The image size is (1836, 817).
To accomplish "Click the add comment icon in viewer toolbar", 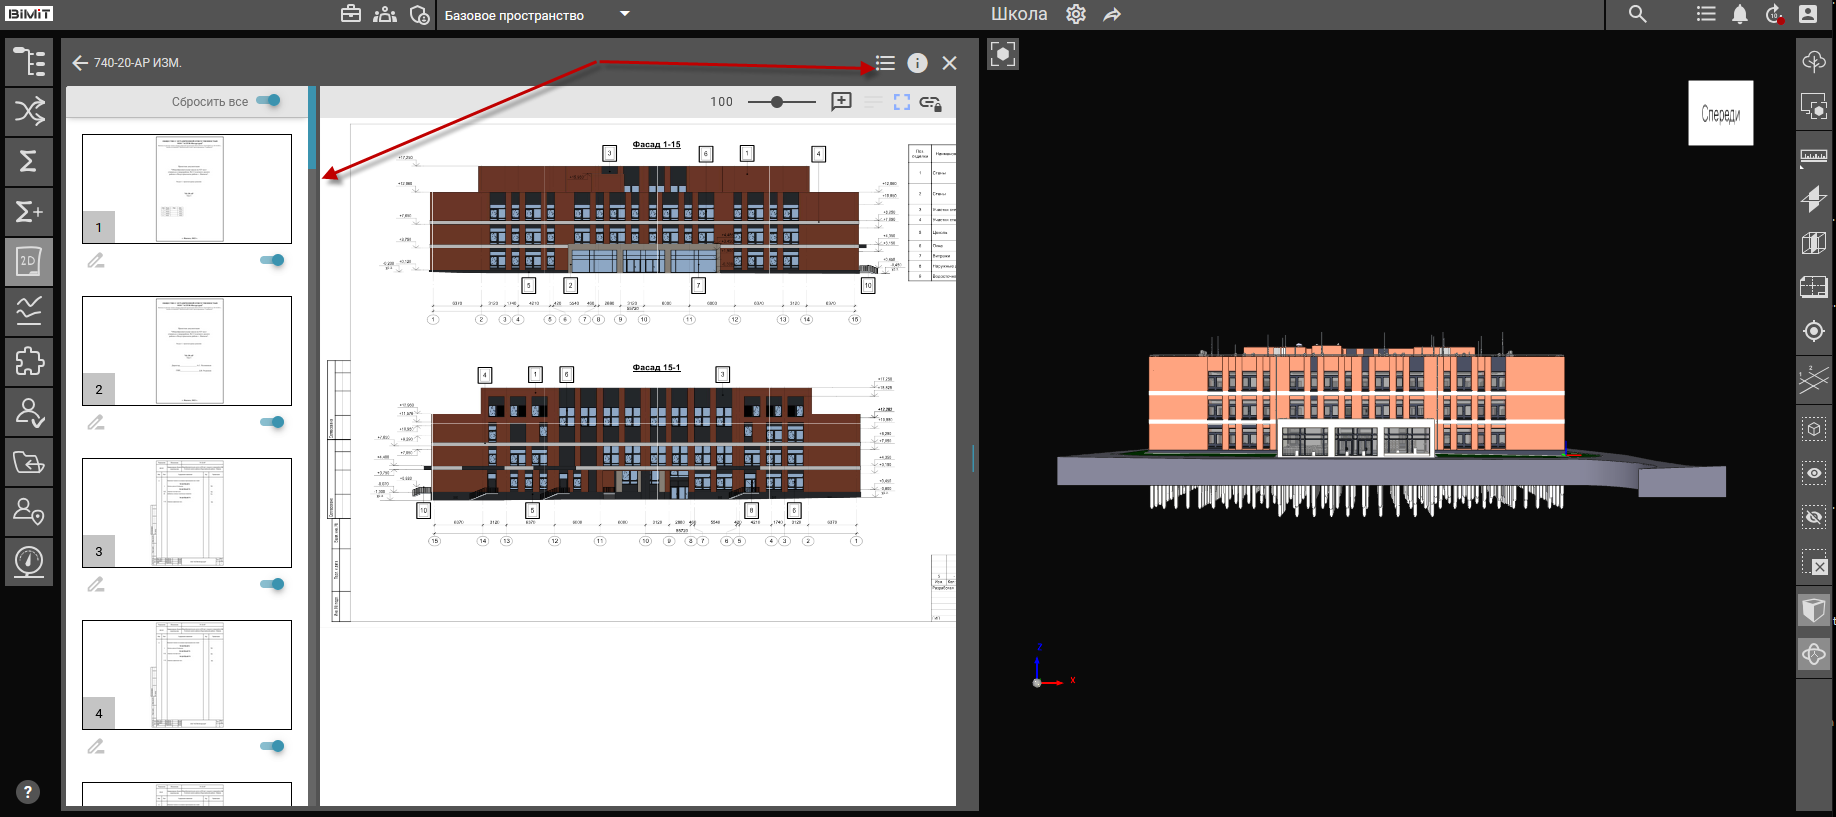I will (x=841, y=102).
